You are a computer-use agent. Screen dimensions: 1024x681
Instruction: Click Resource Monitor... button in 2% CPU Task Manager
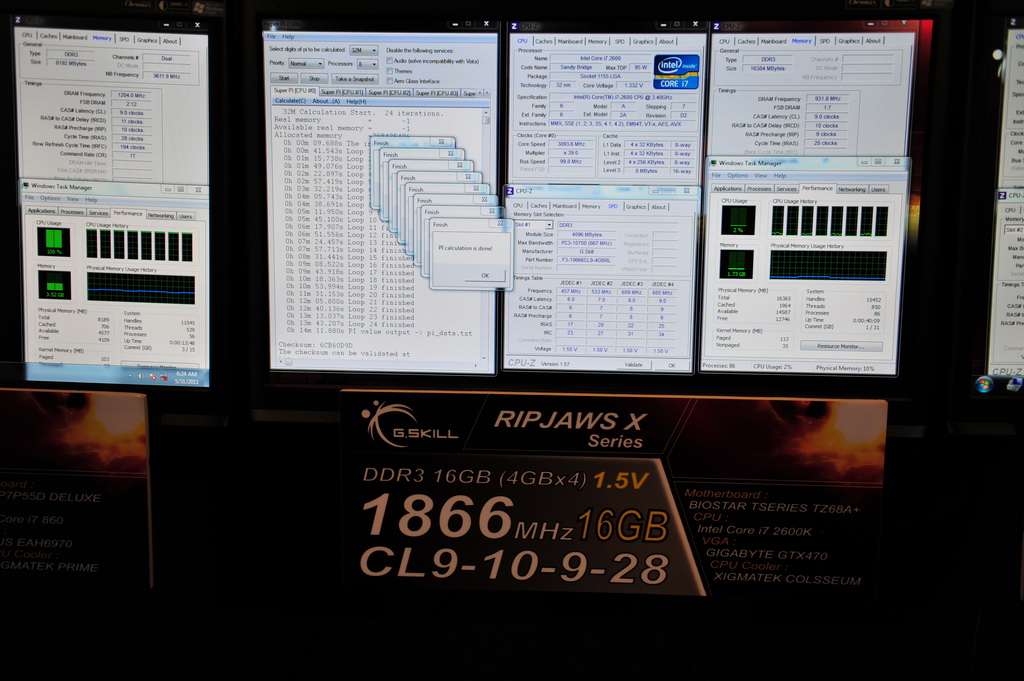[840, 346]
